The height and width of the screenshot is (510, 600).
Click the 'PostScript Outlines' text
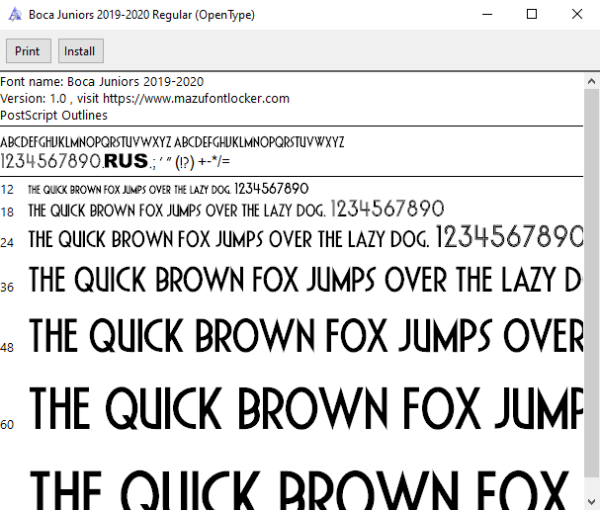pyautogui.click(x=54, y=115)
